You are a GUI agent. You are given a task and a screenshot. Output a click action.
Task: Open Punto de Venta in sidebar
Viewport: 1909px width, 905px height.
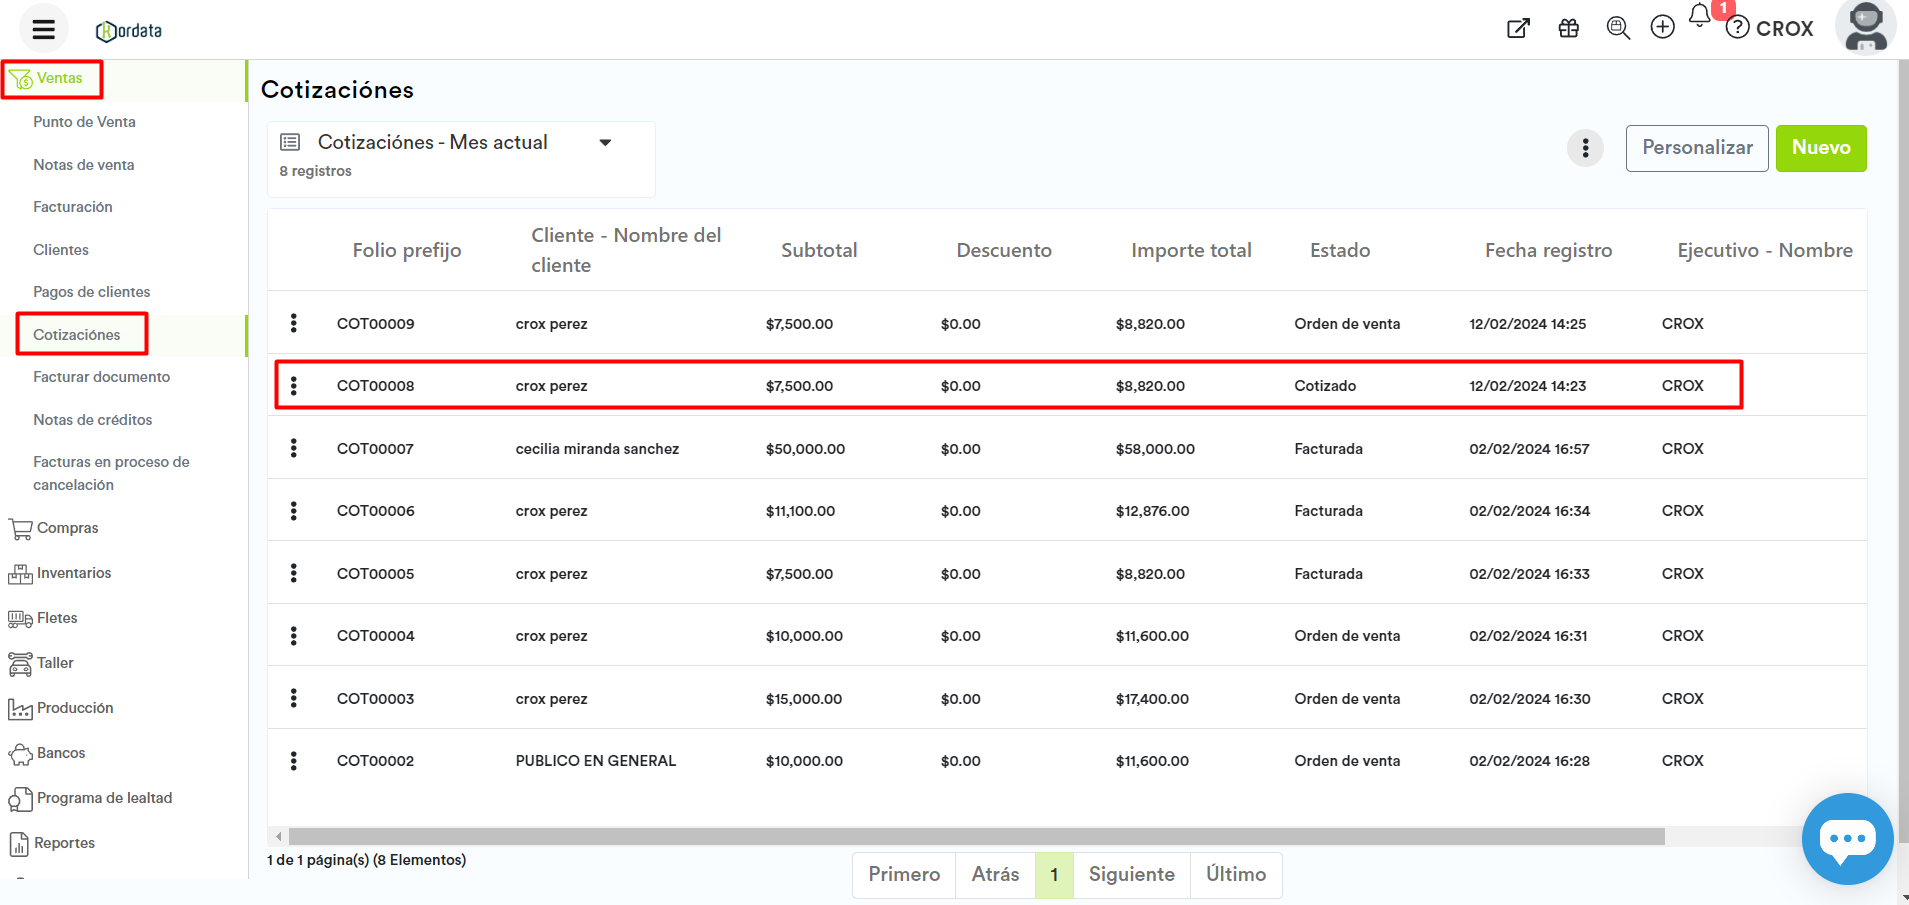tap(84, 122)
